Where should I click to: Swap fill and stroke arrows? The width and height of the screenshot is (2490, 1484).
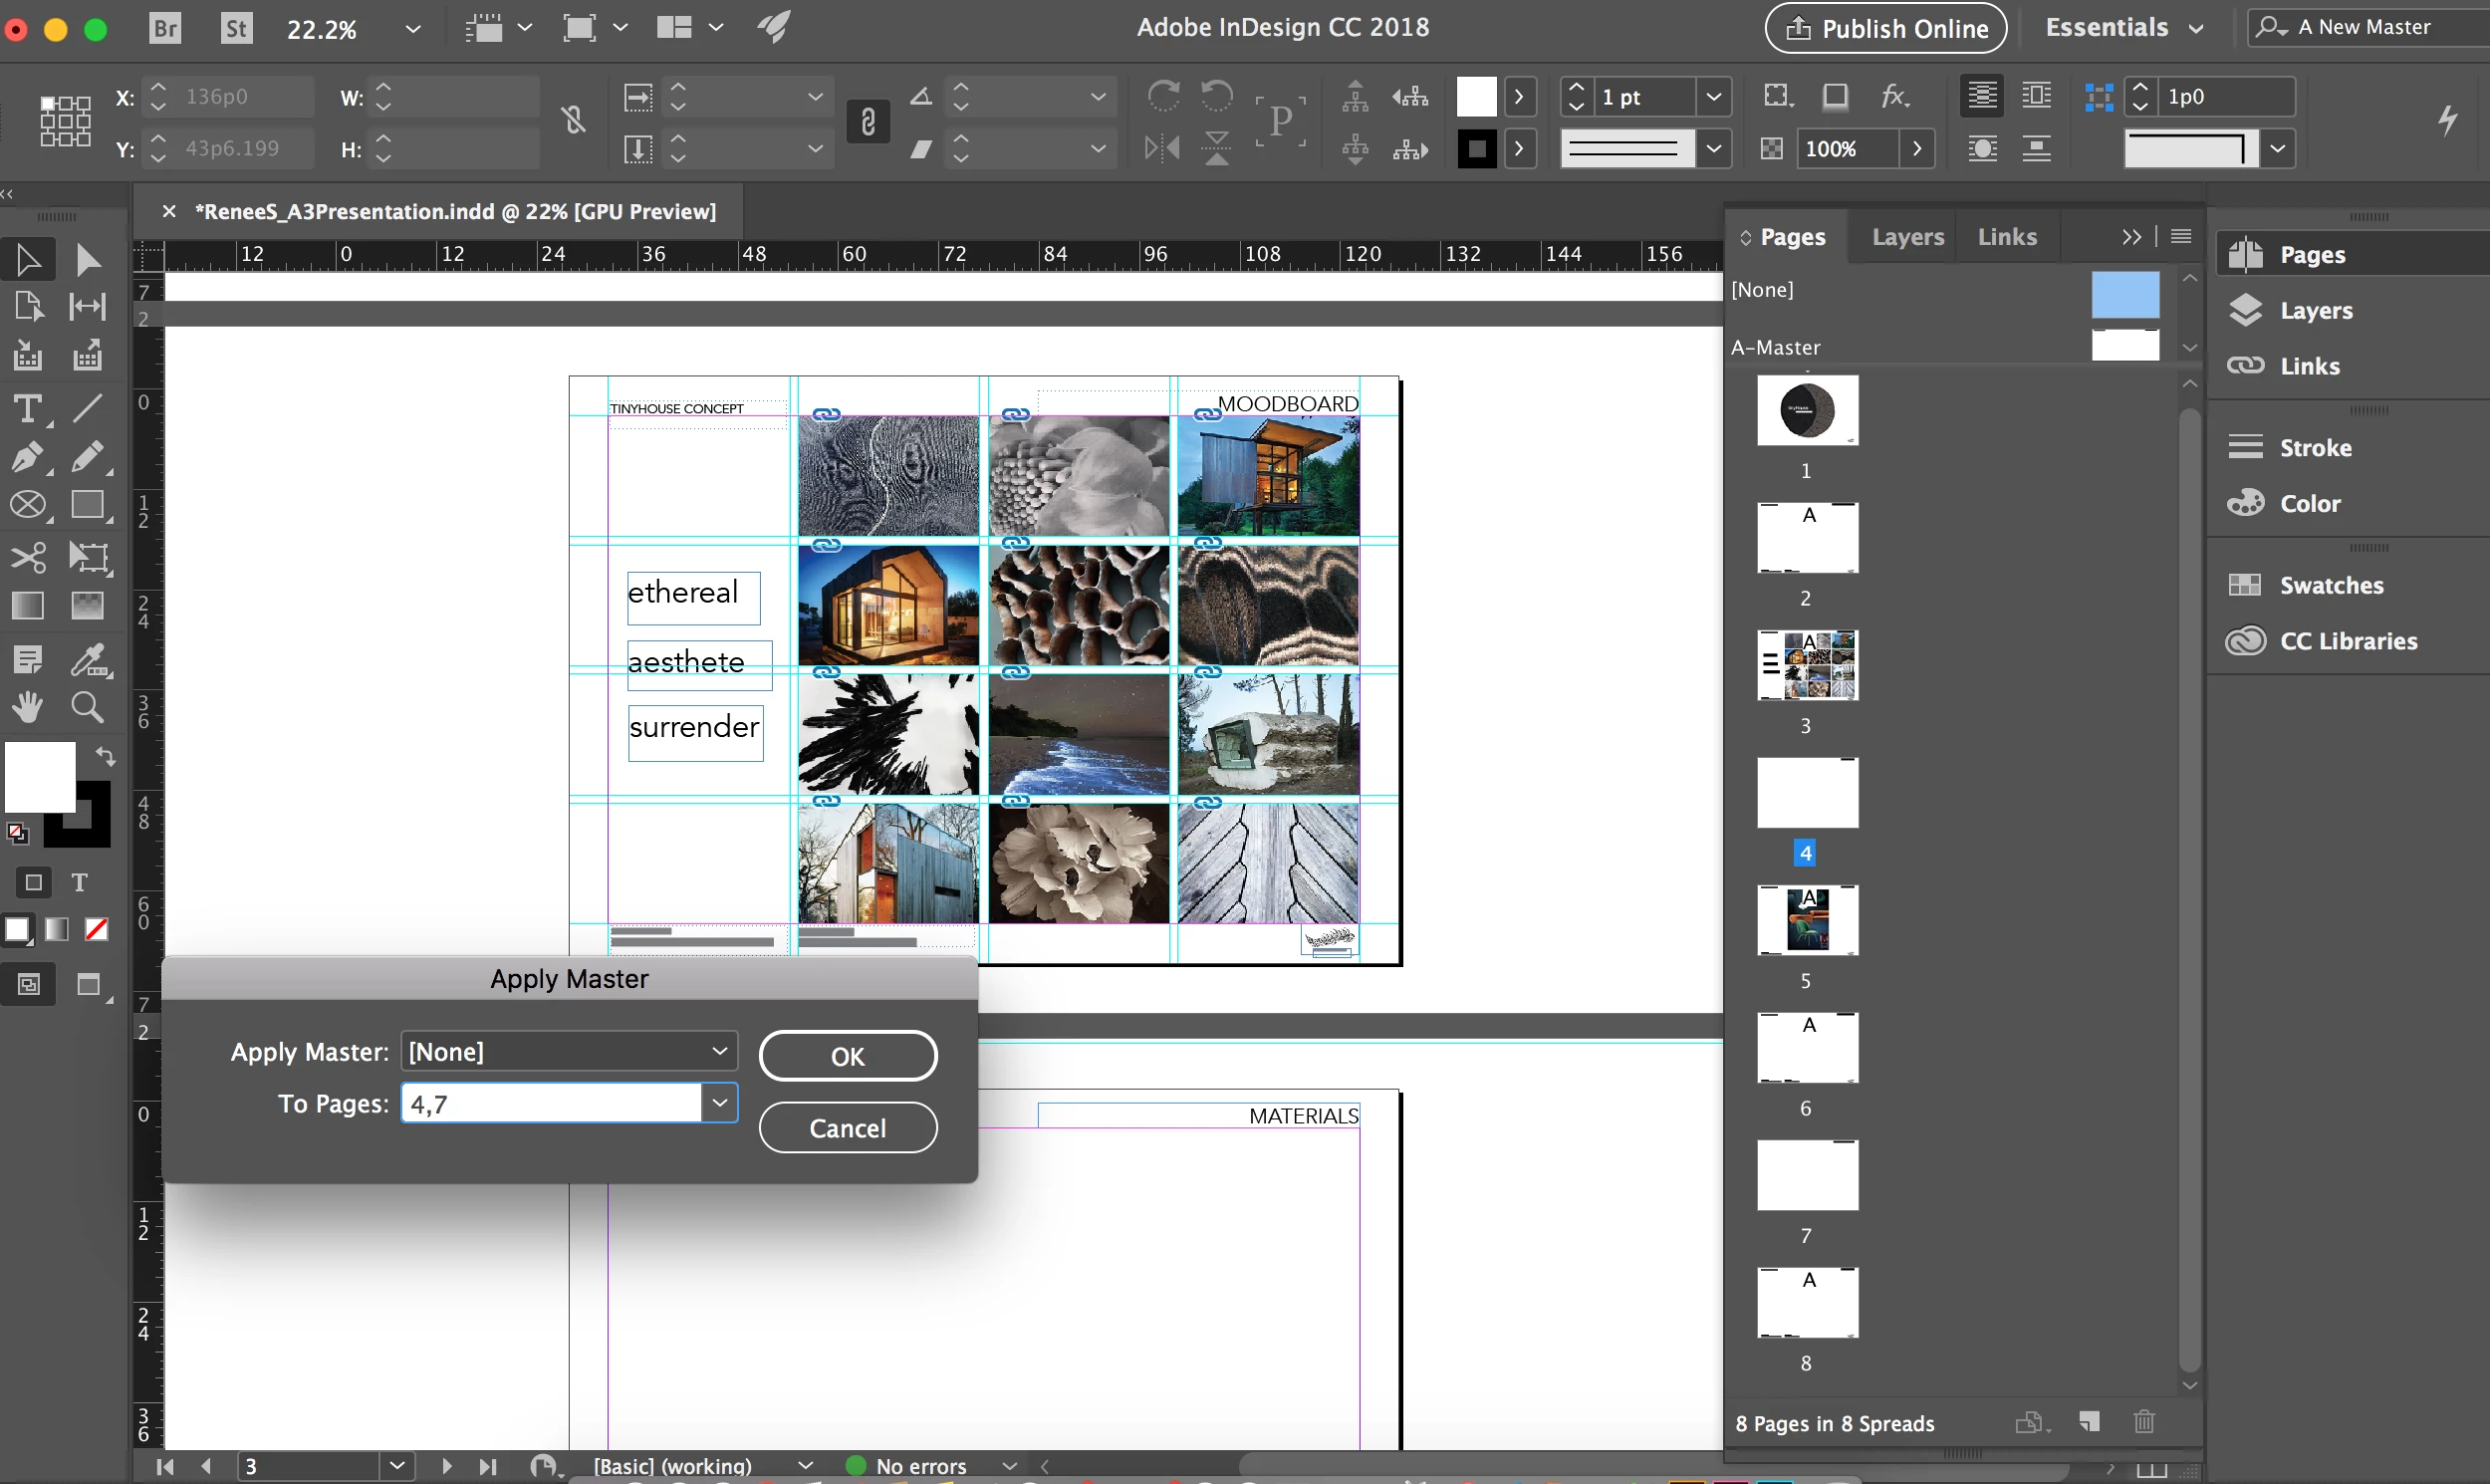[x=105, y=755]
